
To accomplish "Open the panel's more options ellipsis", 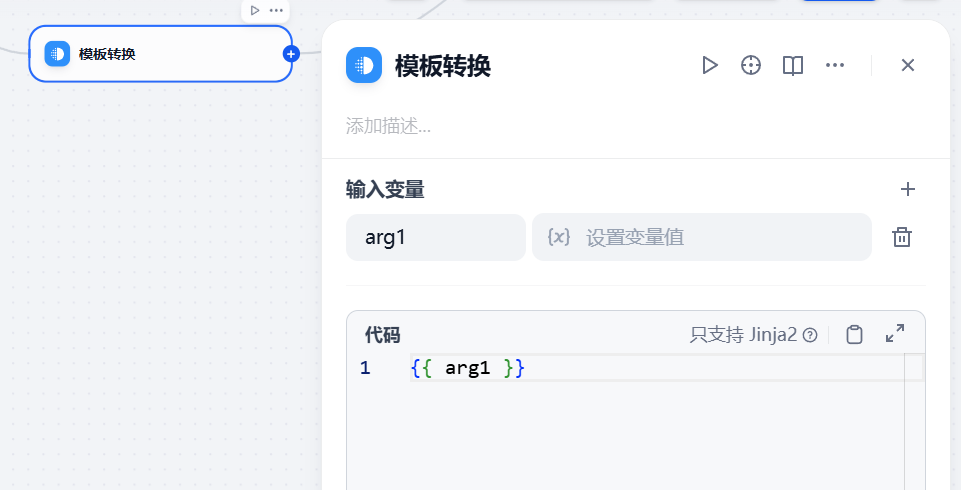I will coord(835,65).
